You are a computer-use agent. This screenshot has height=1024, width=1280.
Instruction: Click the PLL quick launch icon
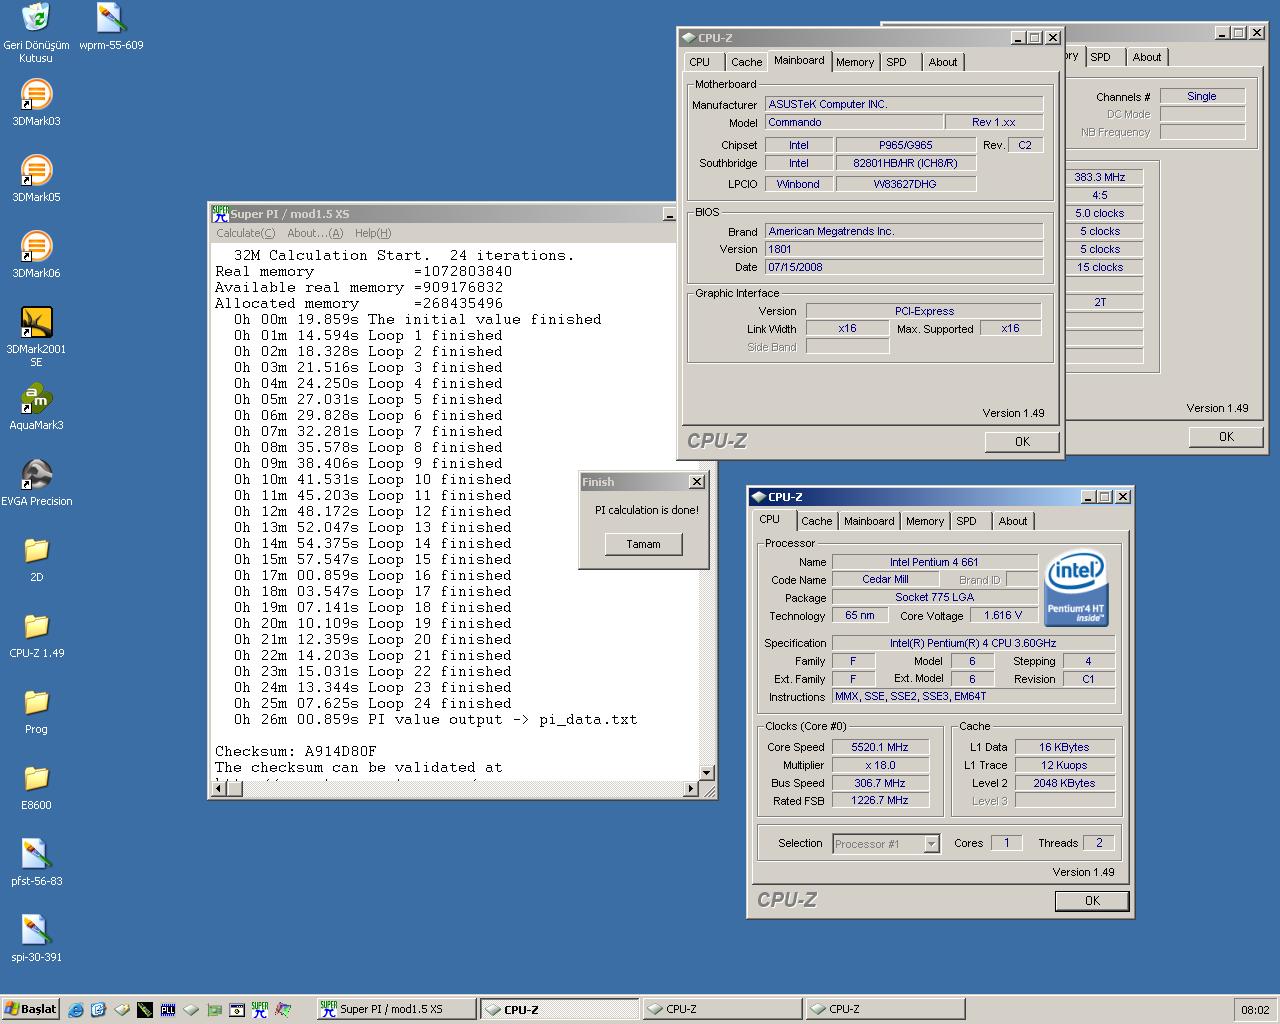click(x=167, y=1010)
